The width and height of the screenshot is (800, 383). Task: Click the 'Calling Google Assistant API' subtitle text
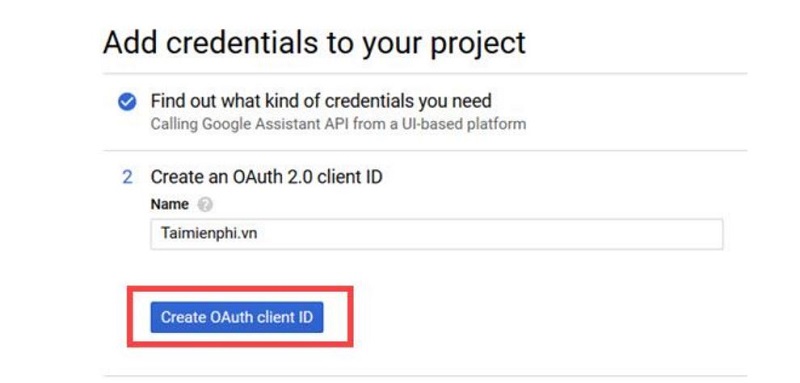coord(338,124)
